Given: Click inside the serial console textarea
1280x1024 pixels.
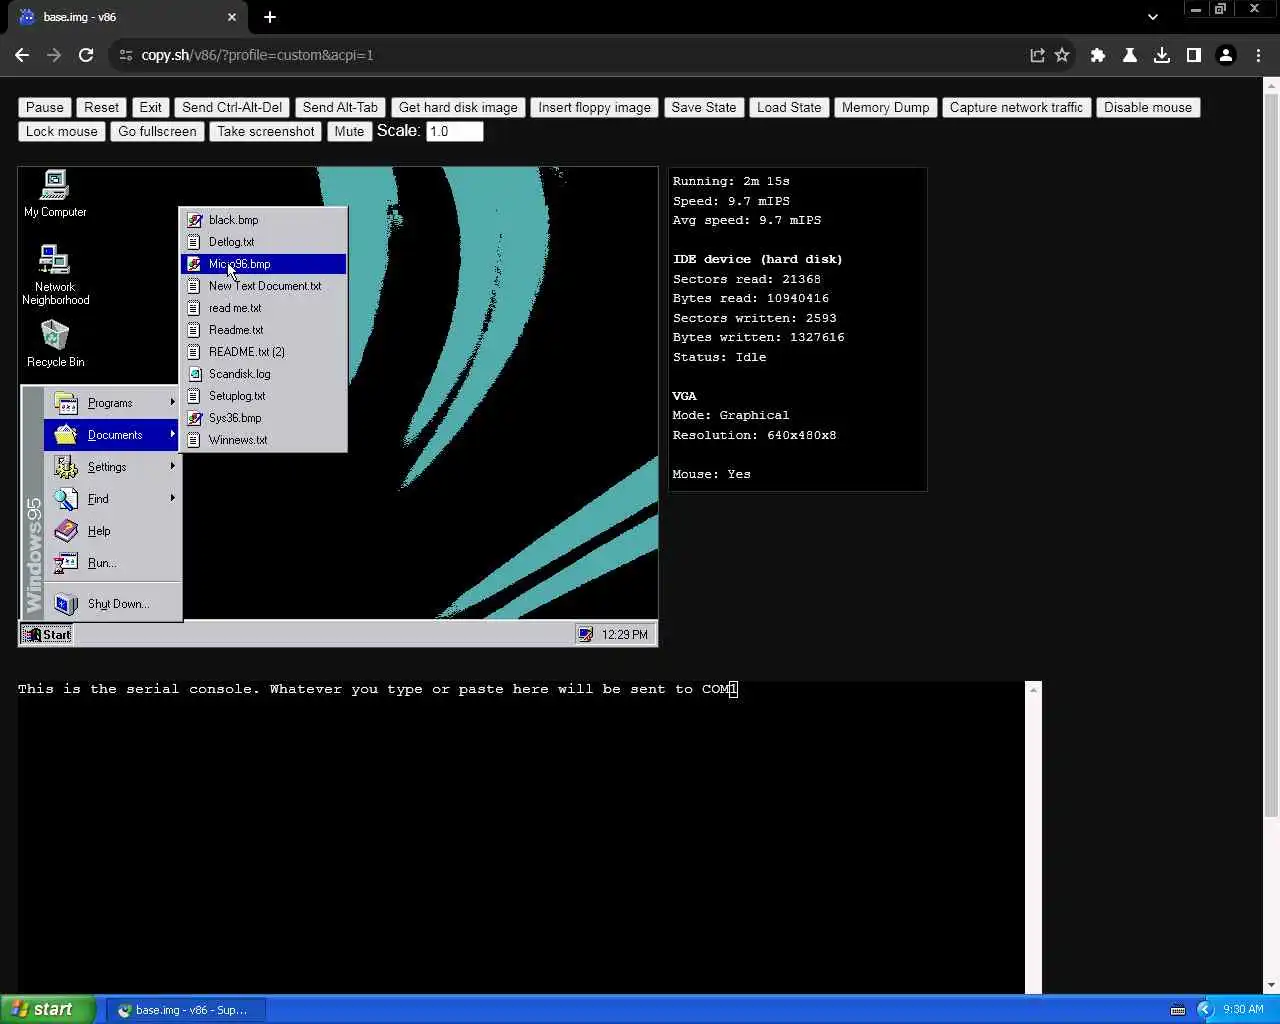Looking at the screenshot, I should [521, 837].
